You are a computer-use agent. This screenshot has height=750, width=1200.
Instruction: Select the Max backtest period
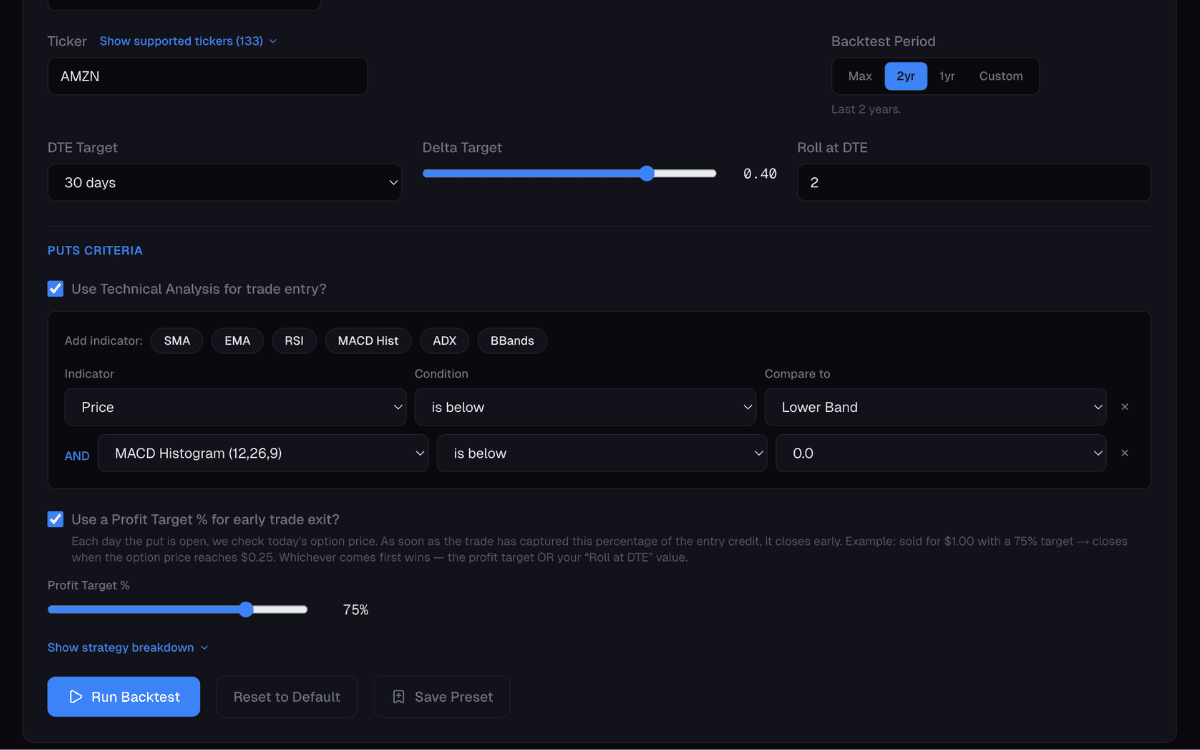pos(860,76)
